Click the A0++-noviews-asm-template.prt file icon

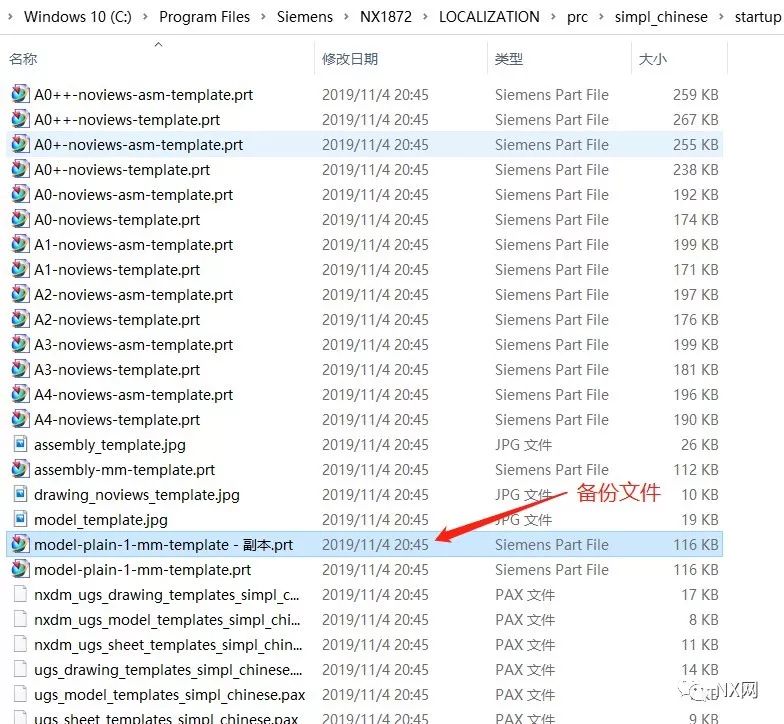pos(20,94)
